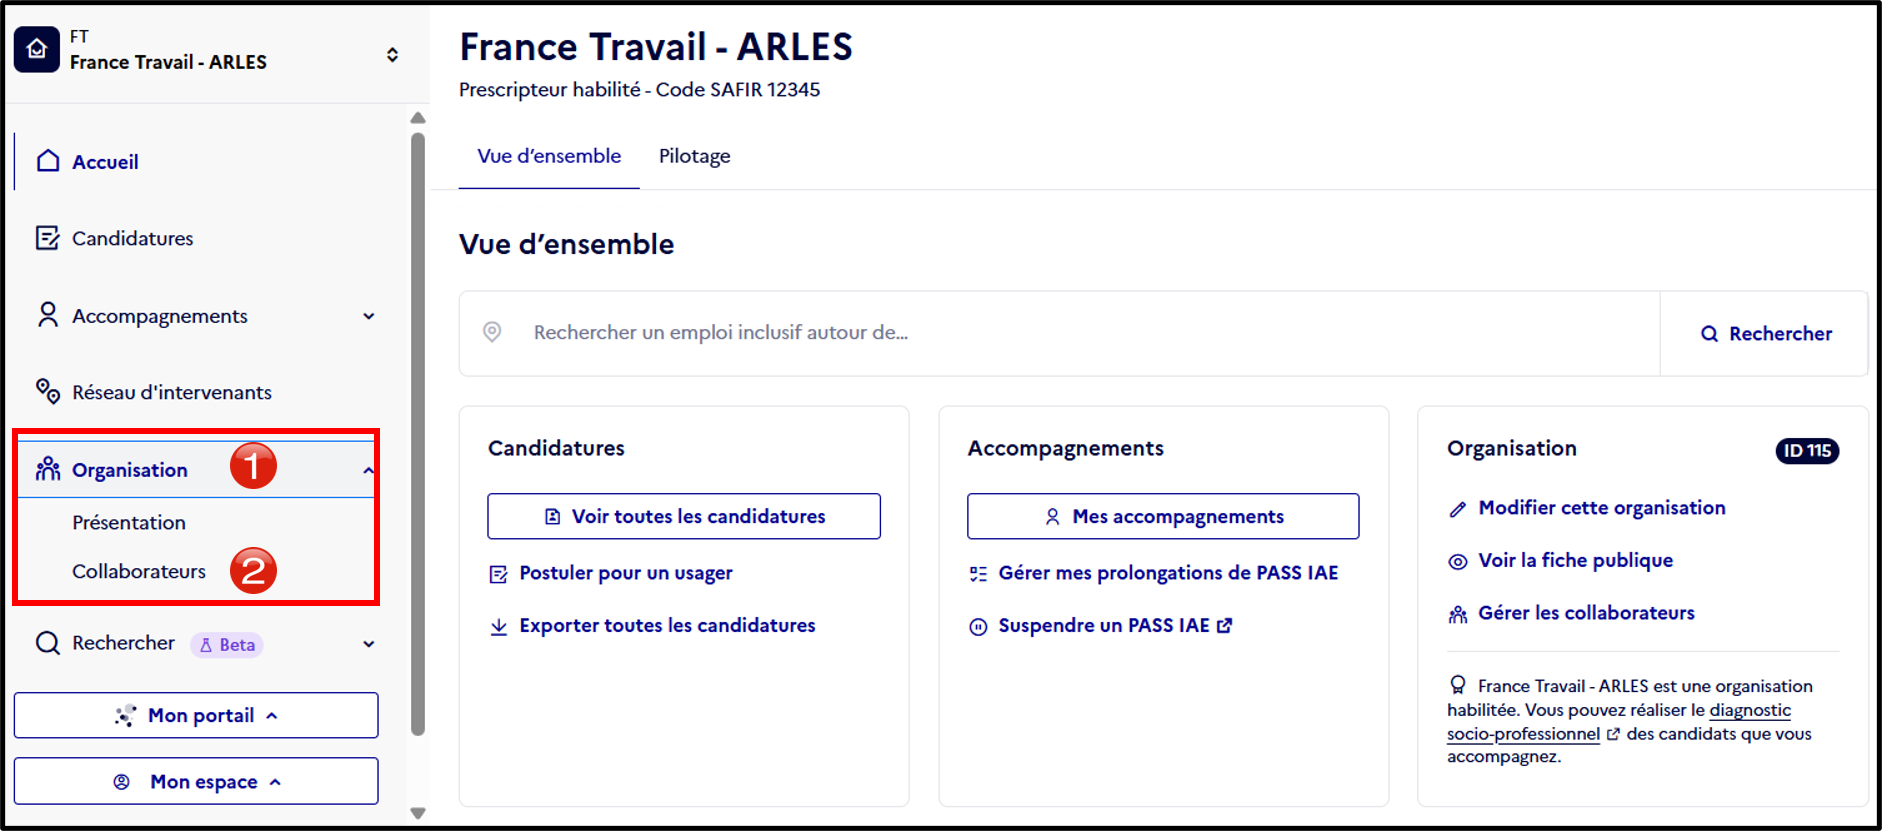Viewport: 1882px width, 831px height.
Task: Expand the Accompagnements sidebar section
Action: pyautogui.click(x=369, y=316)
